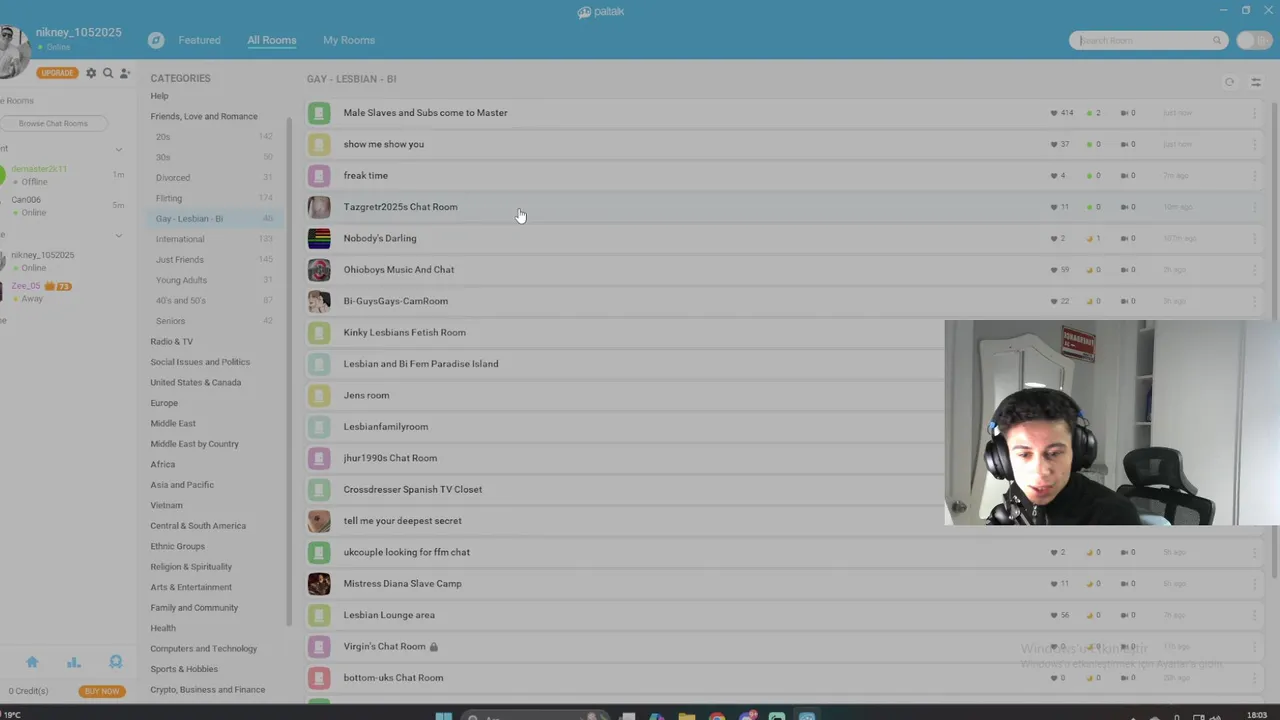Image resolution: width=1280 pixels, height=720 pixels.
Task: Open File Explorer from the taskbar
Action: (x=687, y=716)
